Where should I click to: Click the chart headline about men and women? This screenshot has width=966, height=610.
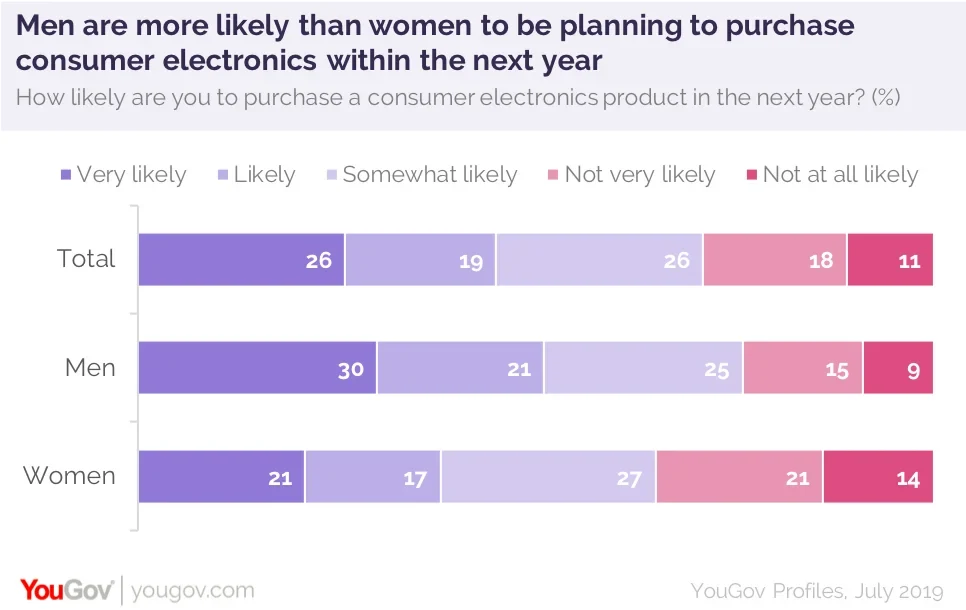tap(435, 43)
